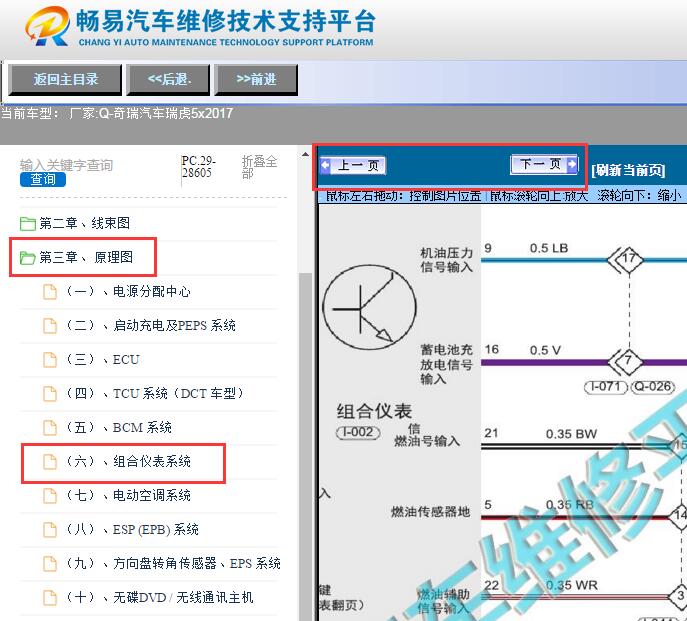Click the right arrow icon on 下一页
Image resolution: width=687 pixels, height=621 pixels.
(x=572, y=164)
